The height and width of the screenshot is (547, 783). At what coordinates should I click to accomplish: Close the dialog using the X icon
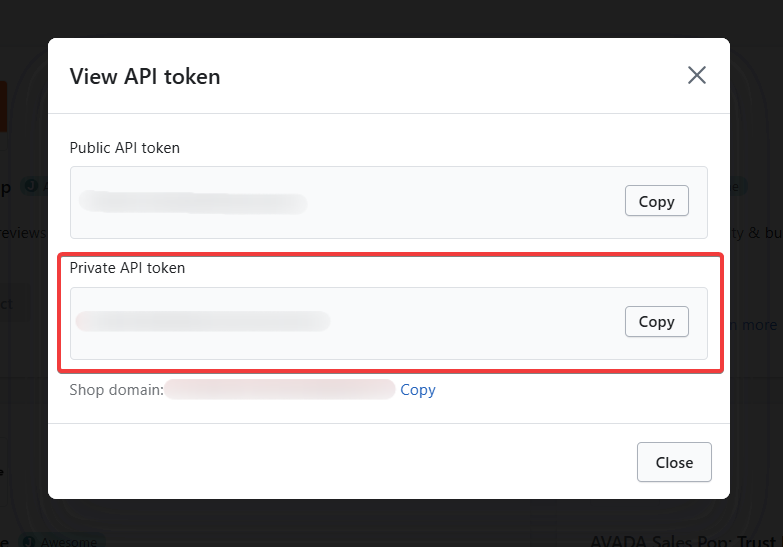click(697, 75)
